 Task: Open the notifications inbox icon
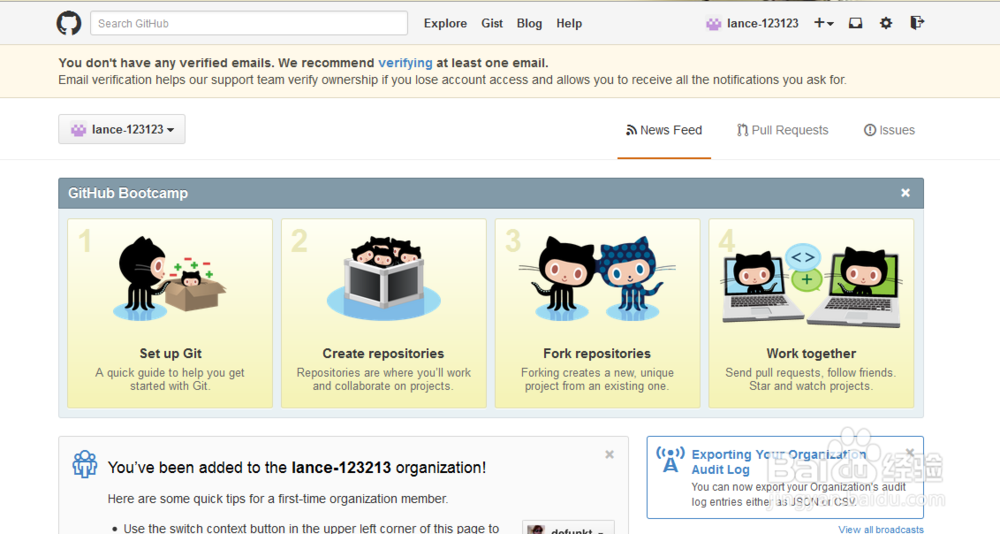coord(855,24)
